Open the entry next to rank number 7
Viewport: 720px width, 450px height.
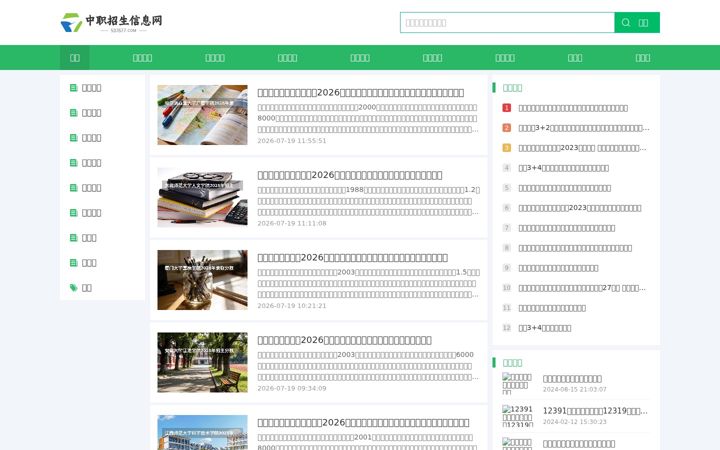[567, 228]
